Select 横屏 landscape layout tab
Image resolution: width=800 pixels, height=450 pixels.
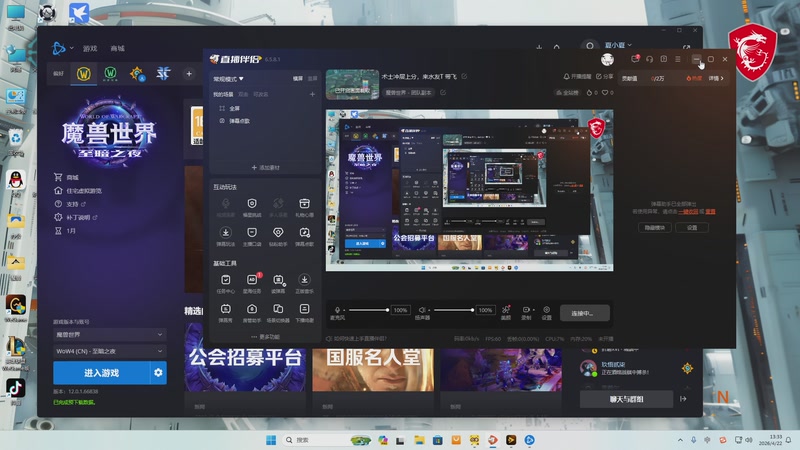298,79
